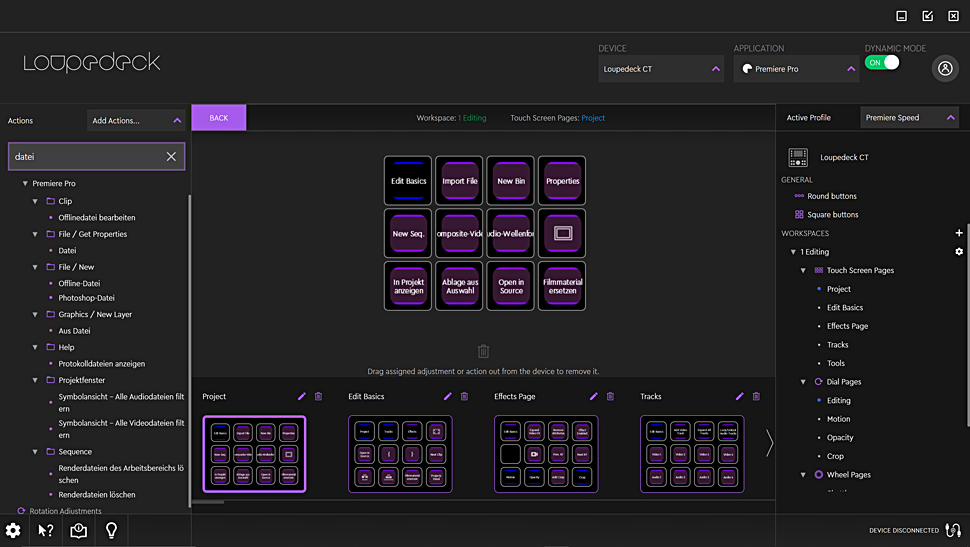Edit the Edit Basics page pencil icon

[x=447, y=396]
